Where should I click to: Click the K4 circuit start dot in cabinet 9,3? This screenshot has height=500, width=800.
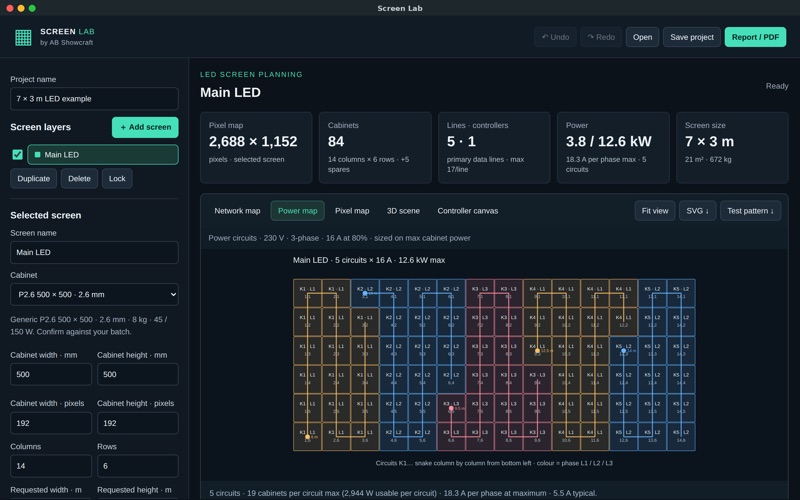click(x=537, y=351)
